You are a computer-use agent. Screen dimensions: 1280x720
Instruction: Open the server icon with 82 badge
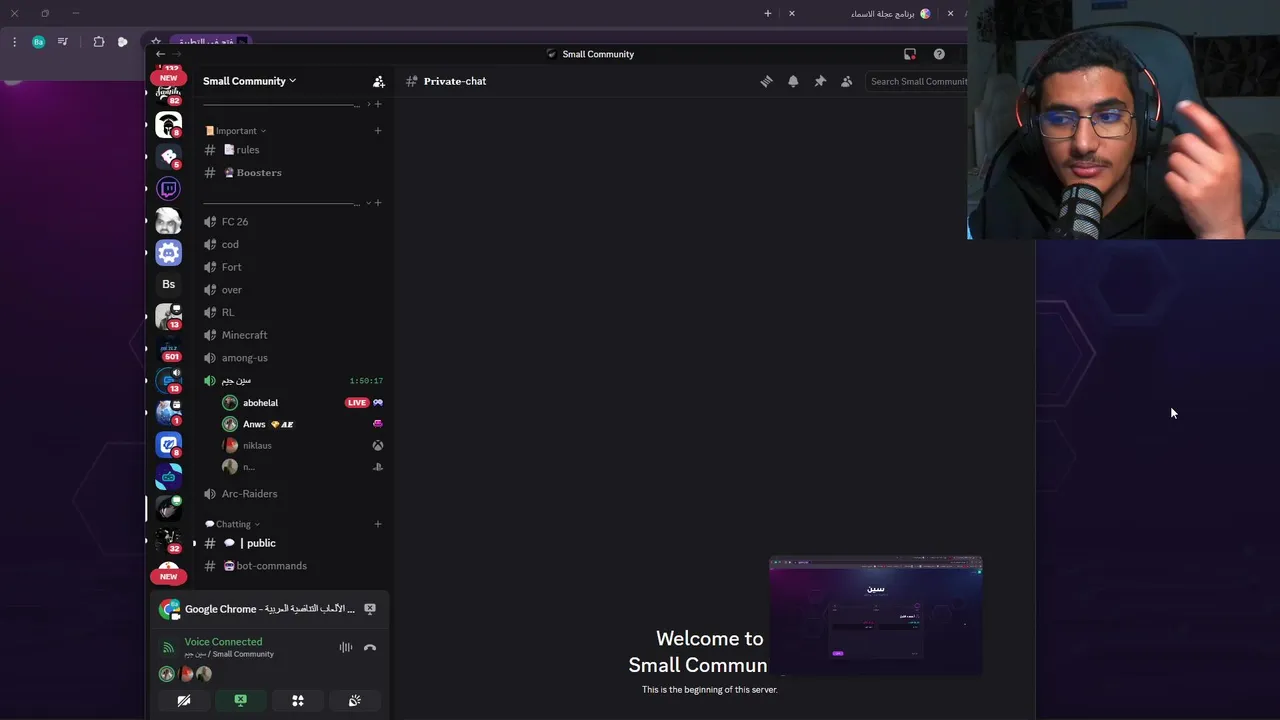pos(168,93)
